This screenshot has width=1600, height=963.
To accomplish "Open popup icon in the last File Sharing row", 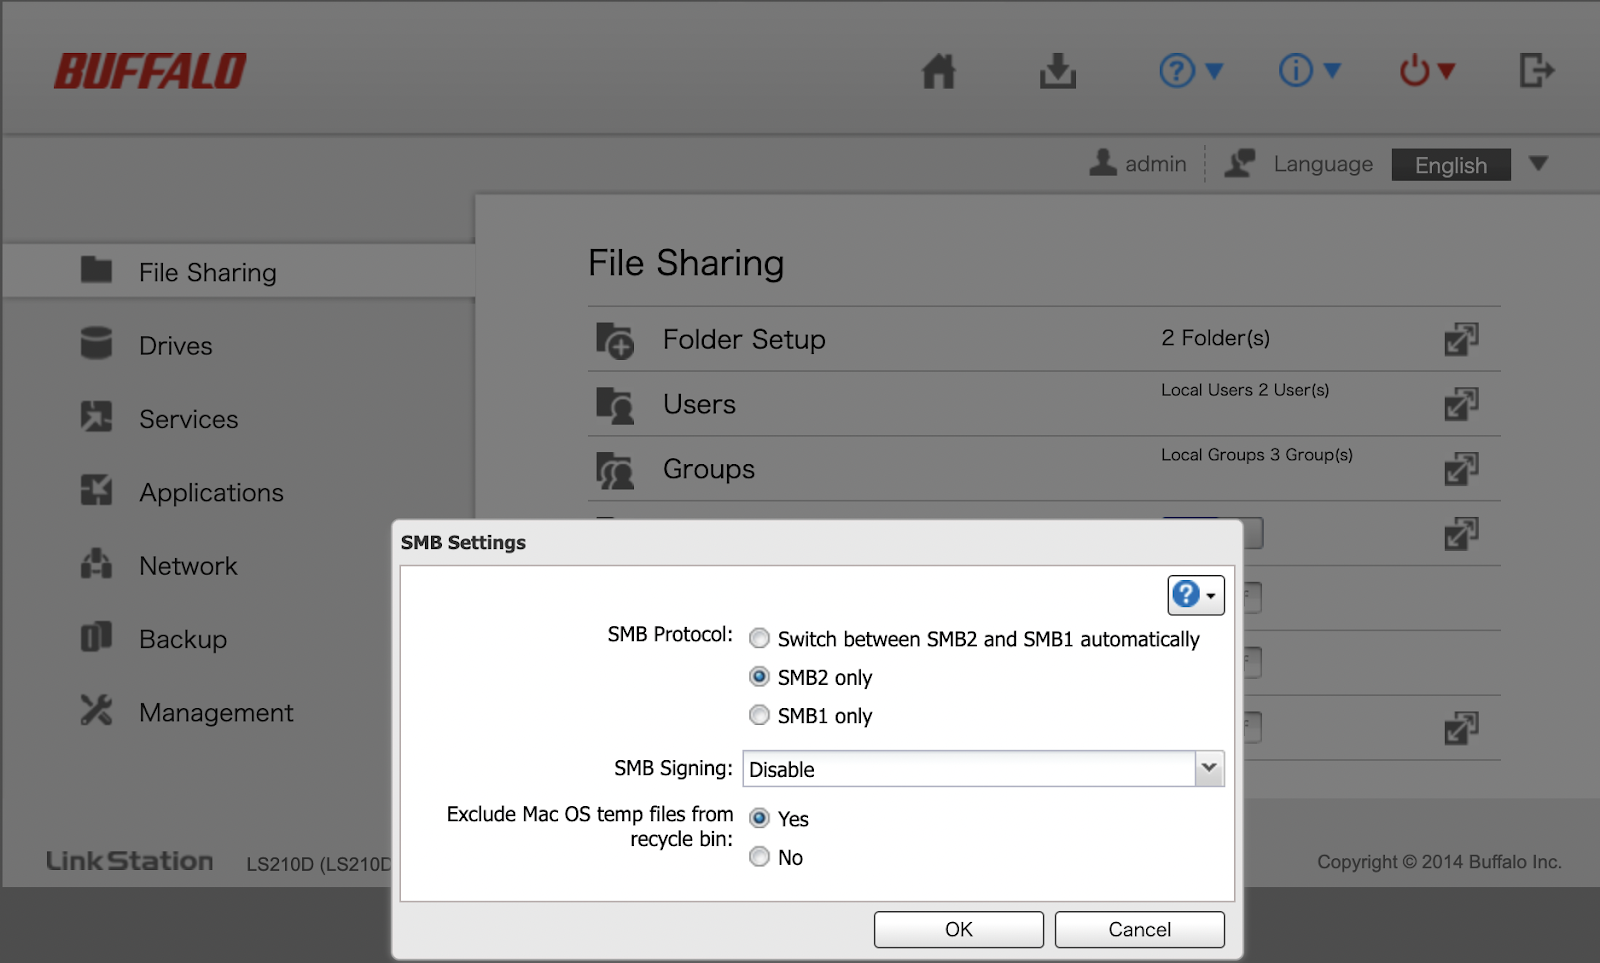I will 1461,728.
